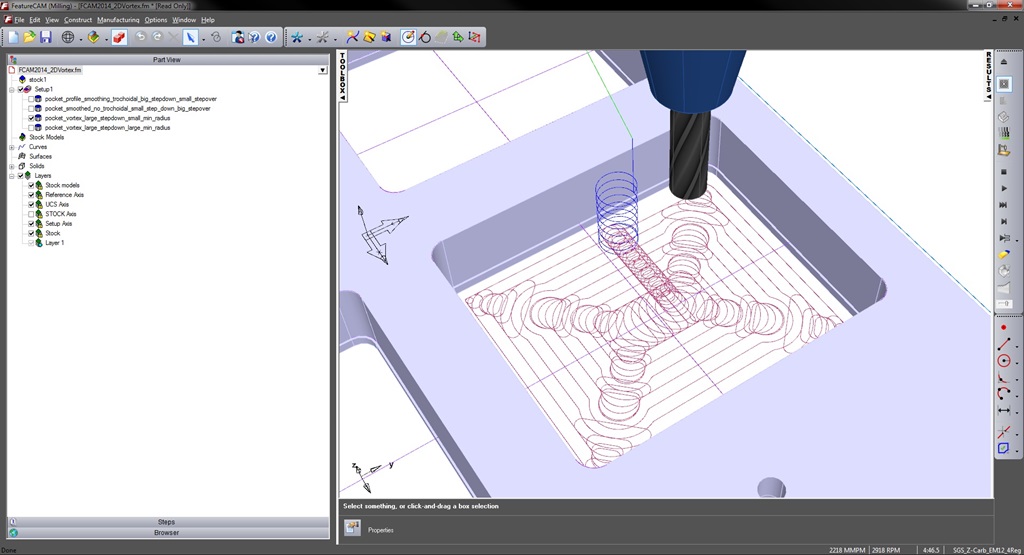
Task: Open the Part View file dropdown arrow
Action: tap(322, 70)
